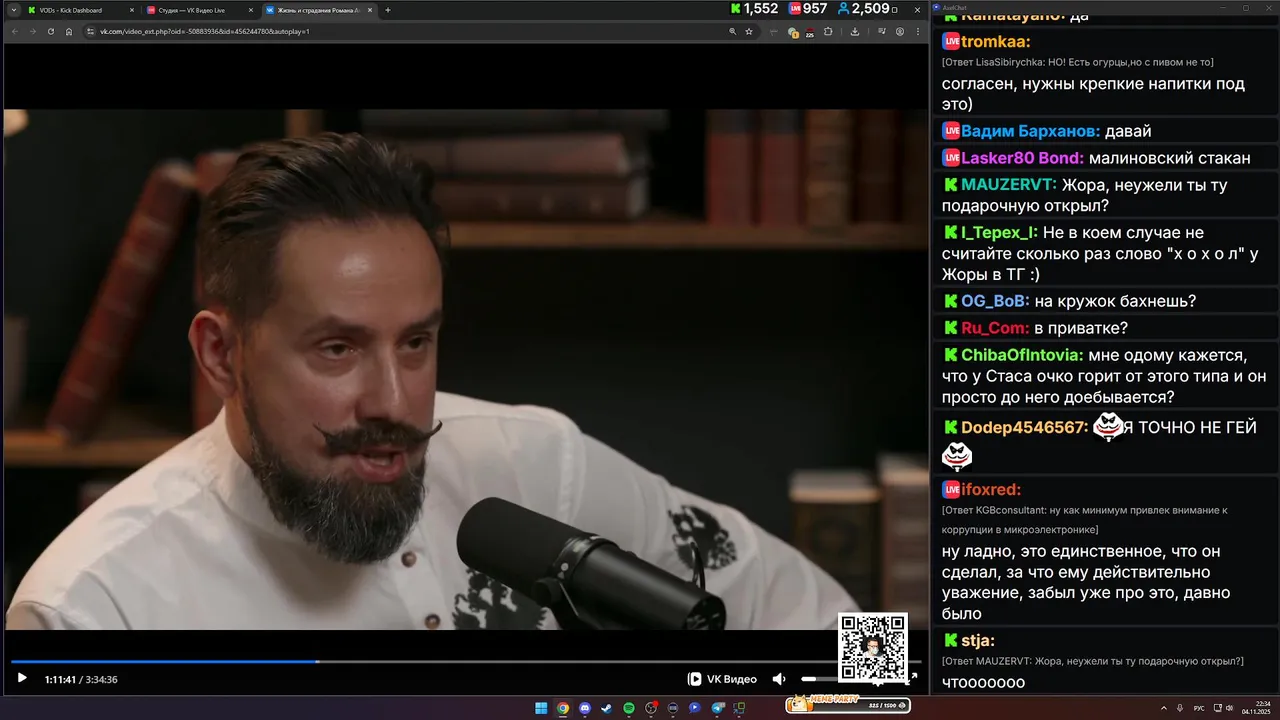Image resolution: width=1280 pixels, height=720 pixels.
Task: Open a new browser tab
Action: click(x=388, y=10)
